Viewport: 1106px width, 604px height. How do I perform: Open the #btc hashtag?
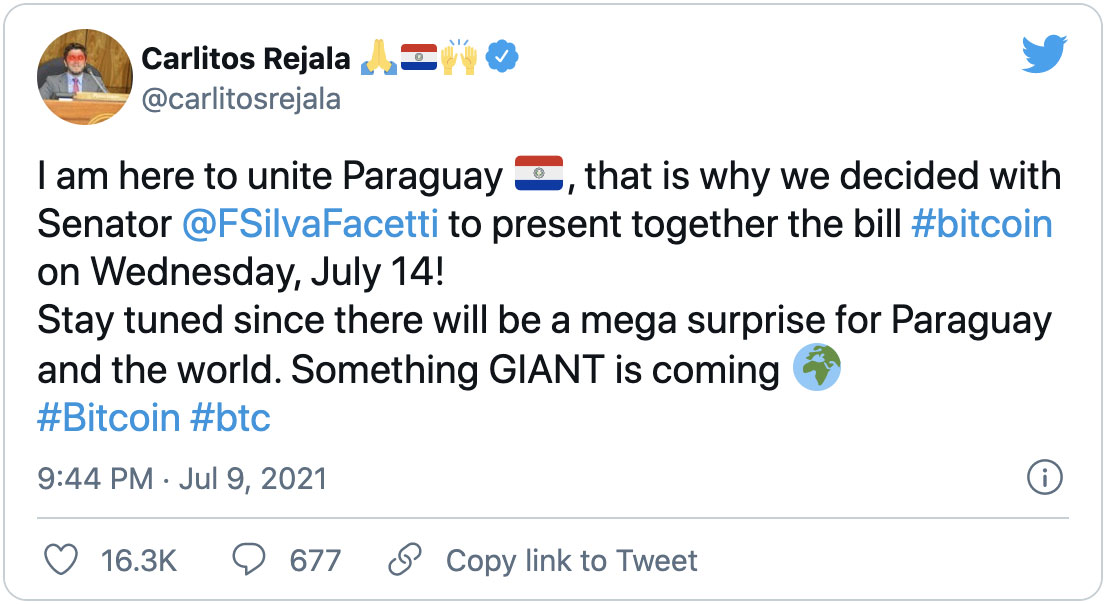tap(230, 418)
